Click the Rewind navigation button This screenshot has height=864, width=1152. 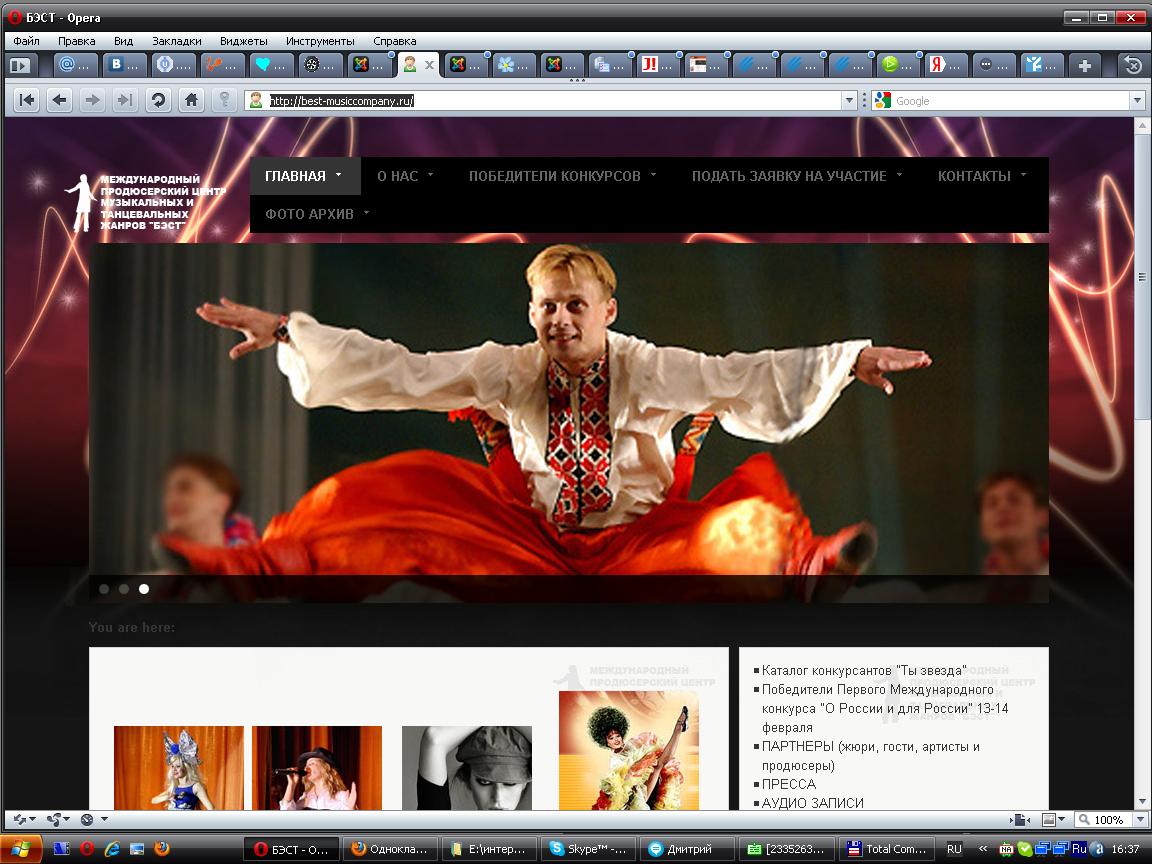click(27, 100)
